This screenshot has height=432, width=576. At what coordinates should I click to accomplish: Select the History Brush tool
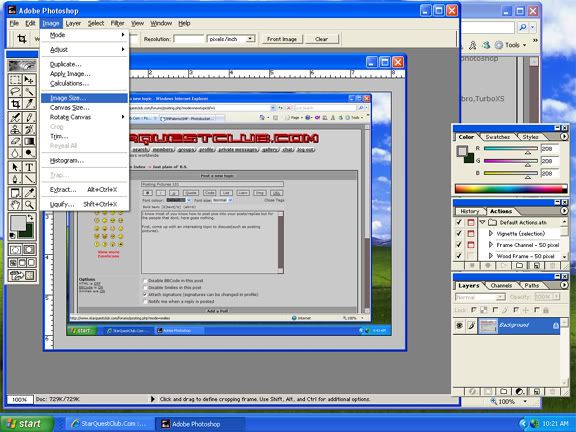pyautogui.click(x=29, y=129)
